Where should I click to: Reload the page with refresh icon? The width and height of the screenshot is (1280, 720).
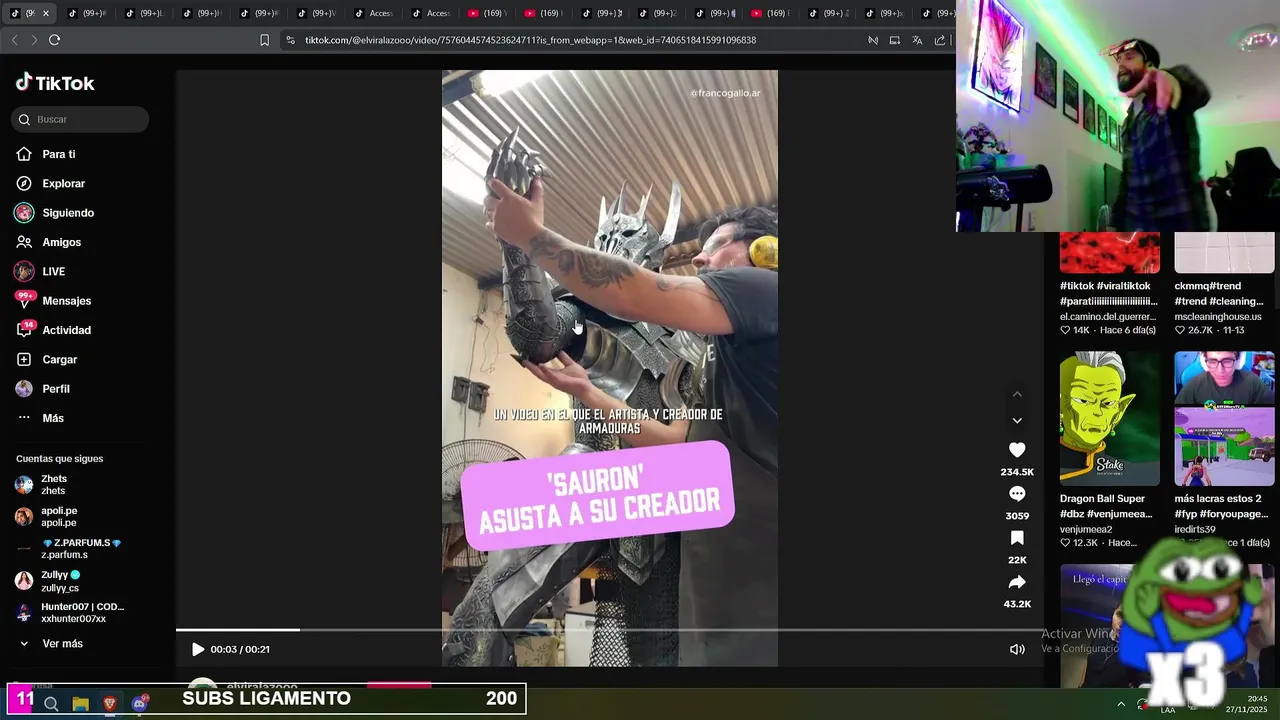pos(54,40)
